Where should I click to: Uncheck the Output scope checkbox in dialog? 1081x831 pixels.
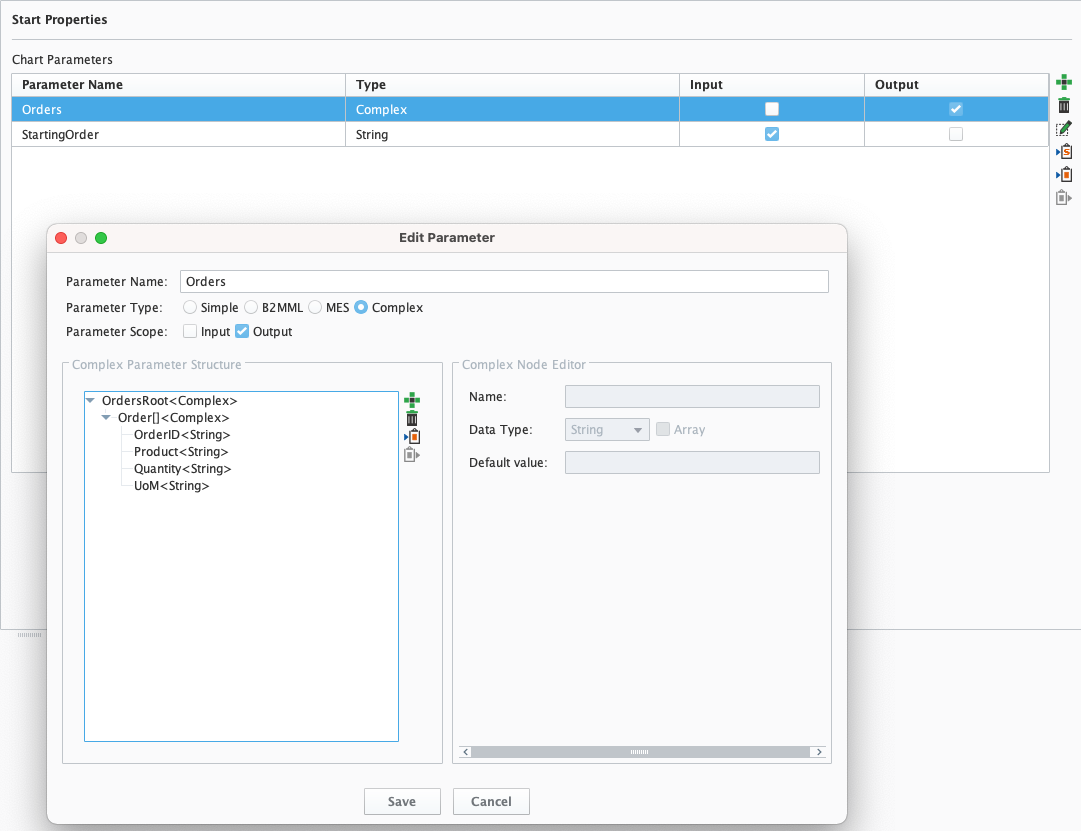pos(241,332)
